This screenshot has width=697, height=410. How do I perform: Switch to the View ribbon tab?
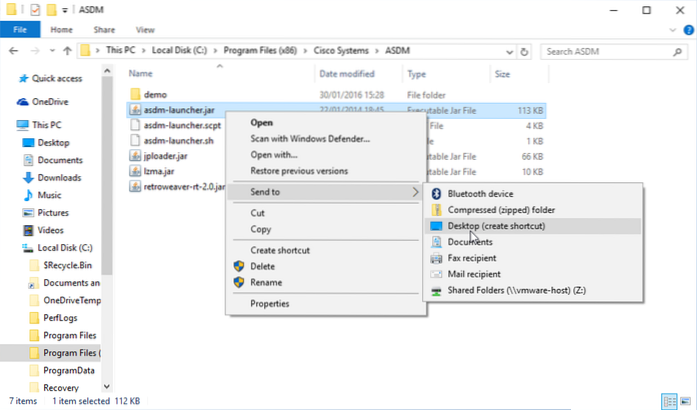(145, 30)
